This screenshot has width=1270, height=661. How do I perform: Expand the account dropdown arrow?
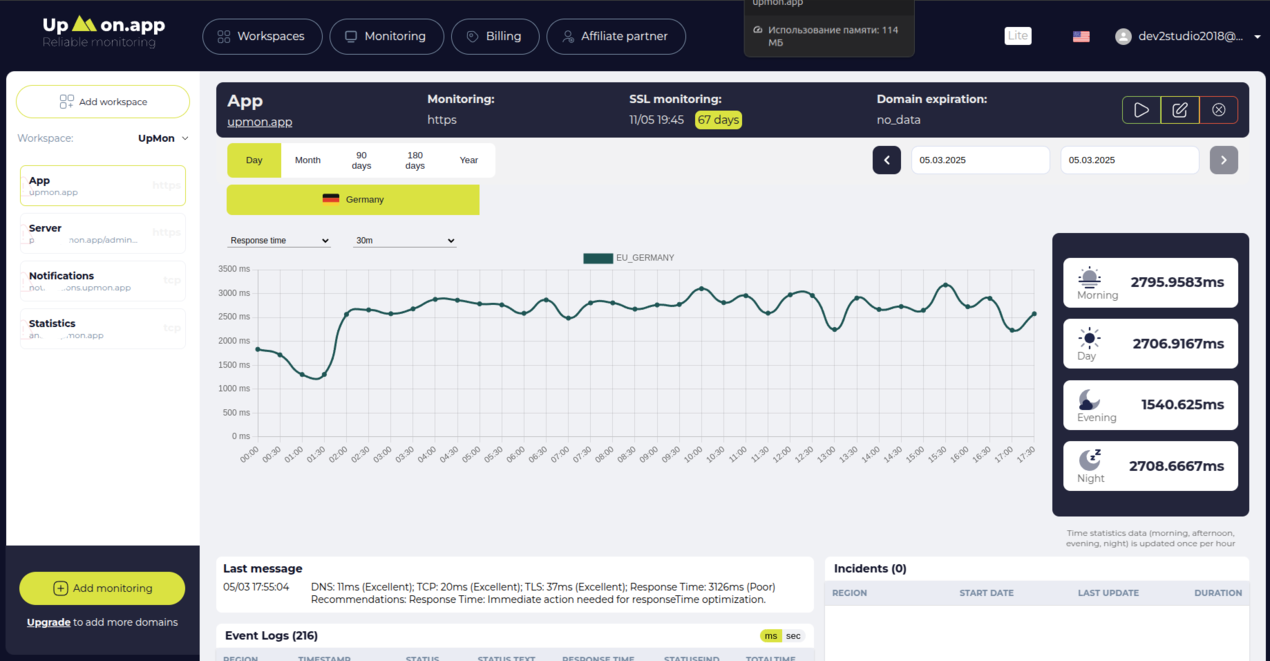tap(1257, 37)
